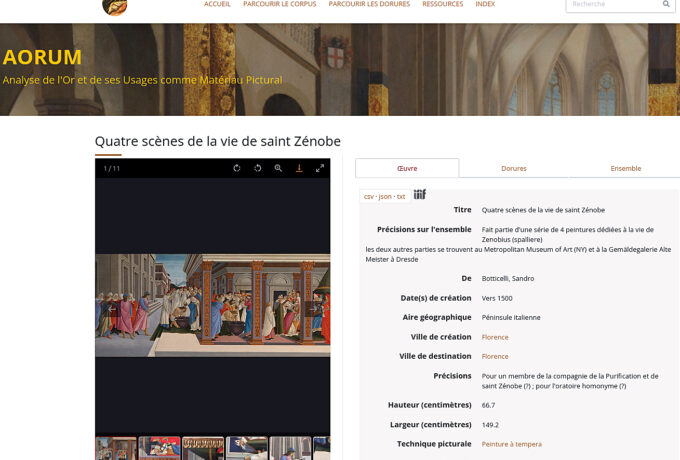Click the width value 149.2
This screenshot has height=460, width=680.
coord(490,425)
